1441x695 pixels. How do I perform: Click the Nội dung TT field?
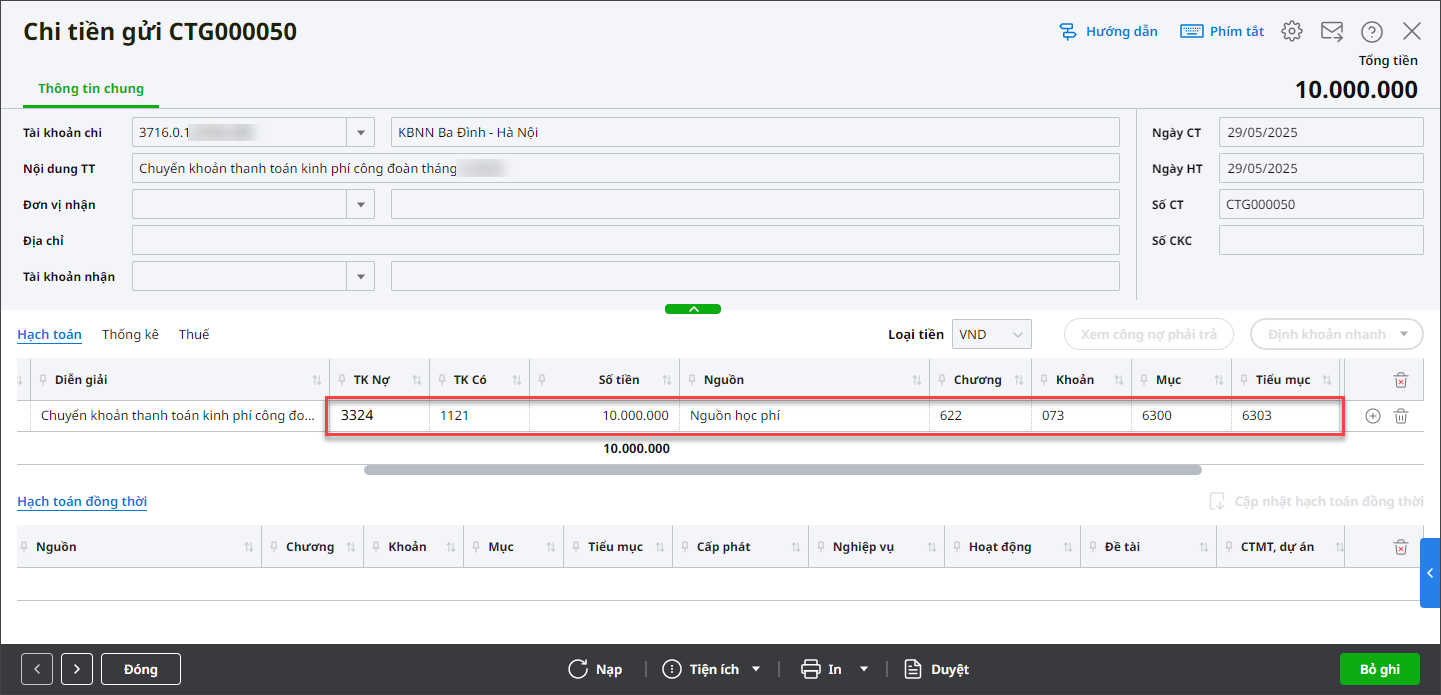(x=625, y=168)
